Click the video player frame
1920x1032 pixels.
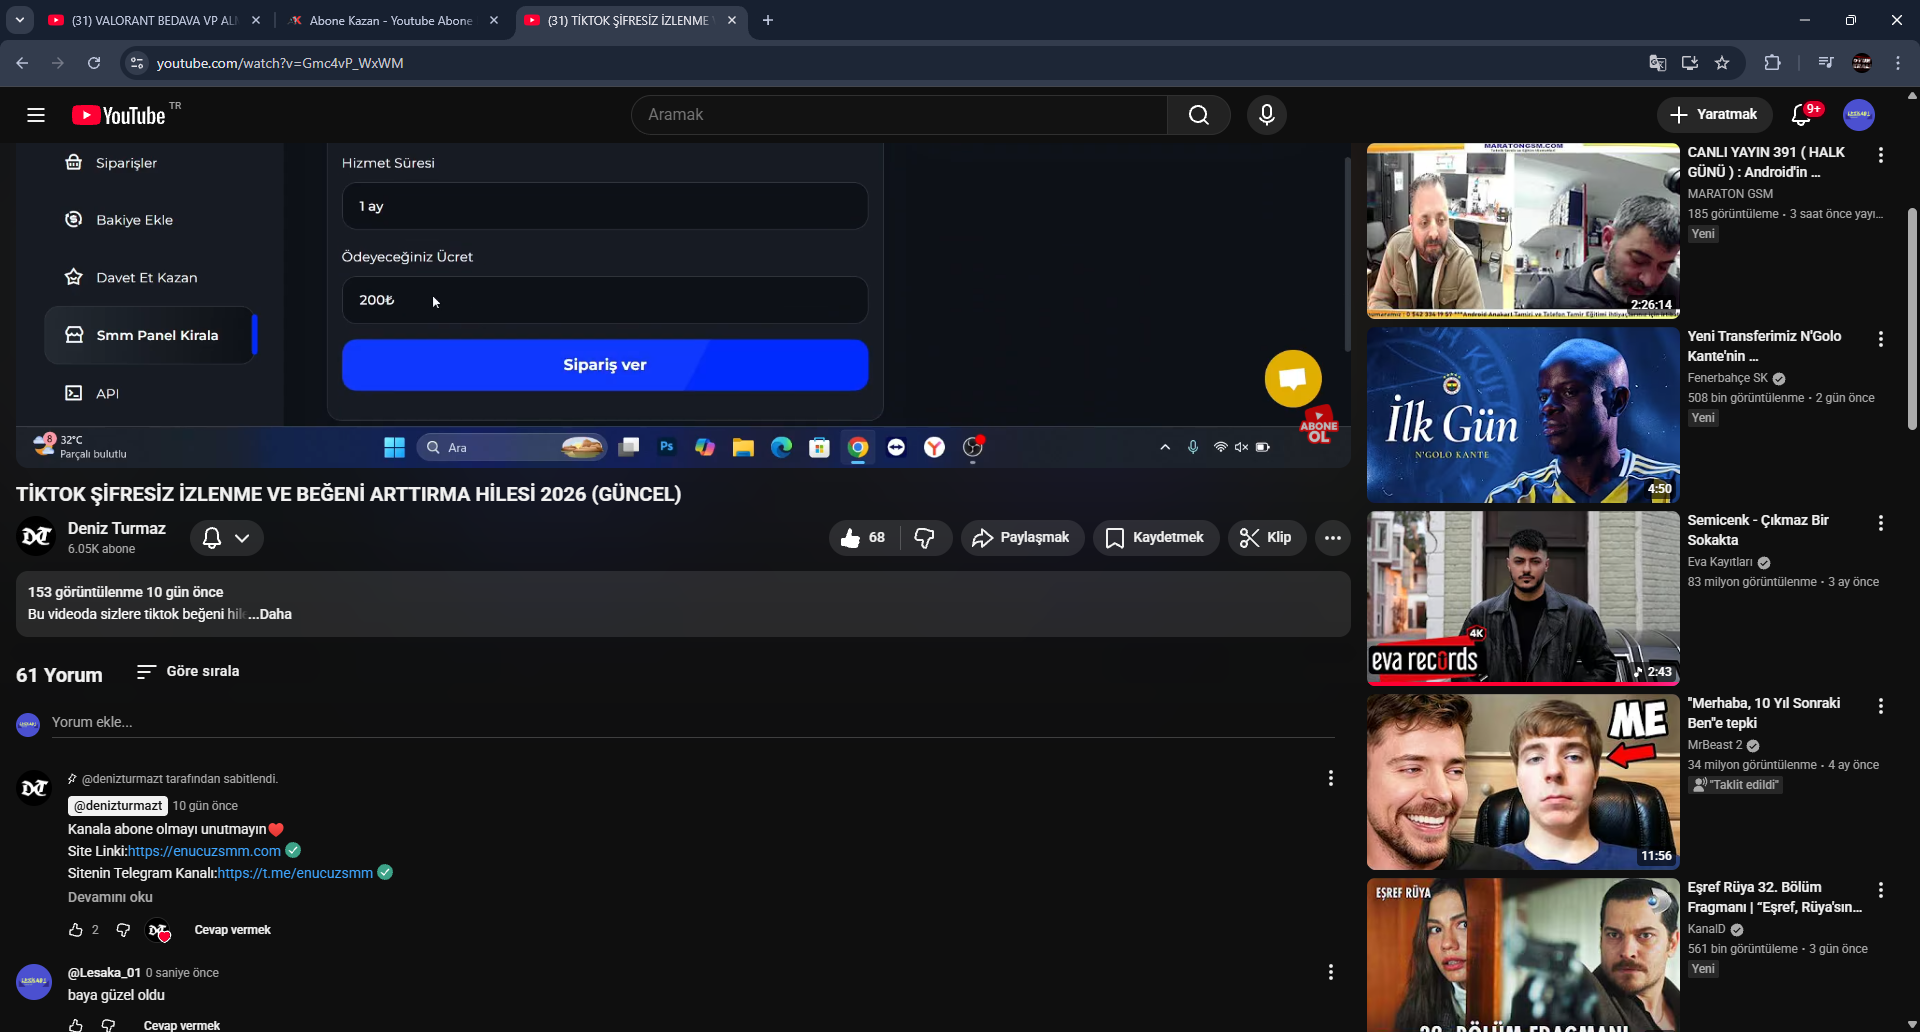[x=683, y=305]
